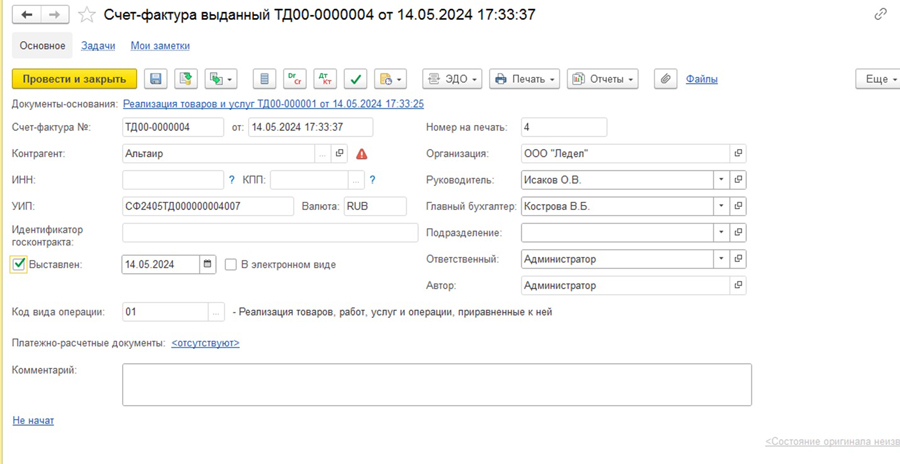Open calendar picker for Выставлен date

tap(208, 265)
